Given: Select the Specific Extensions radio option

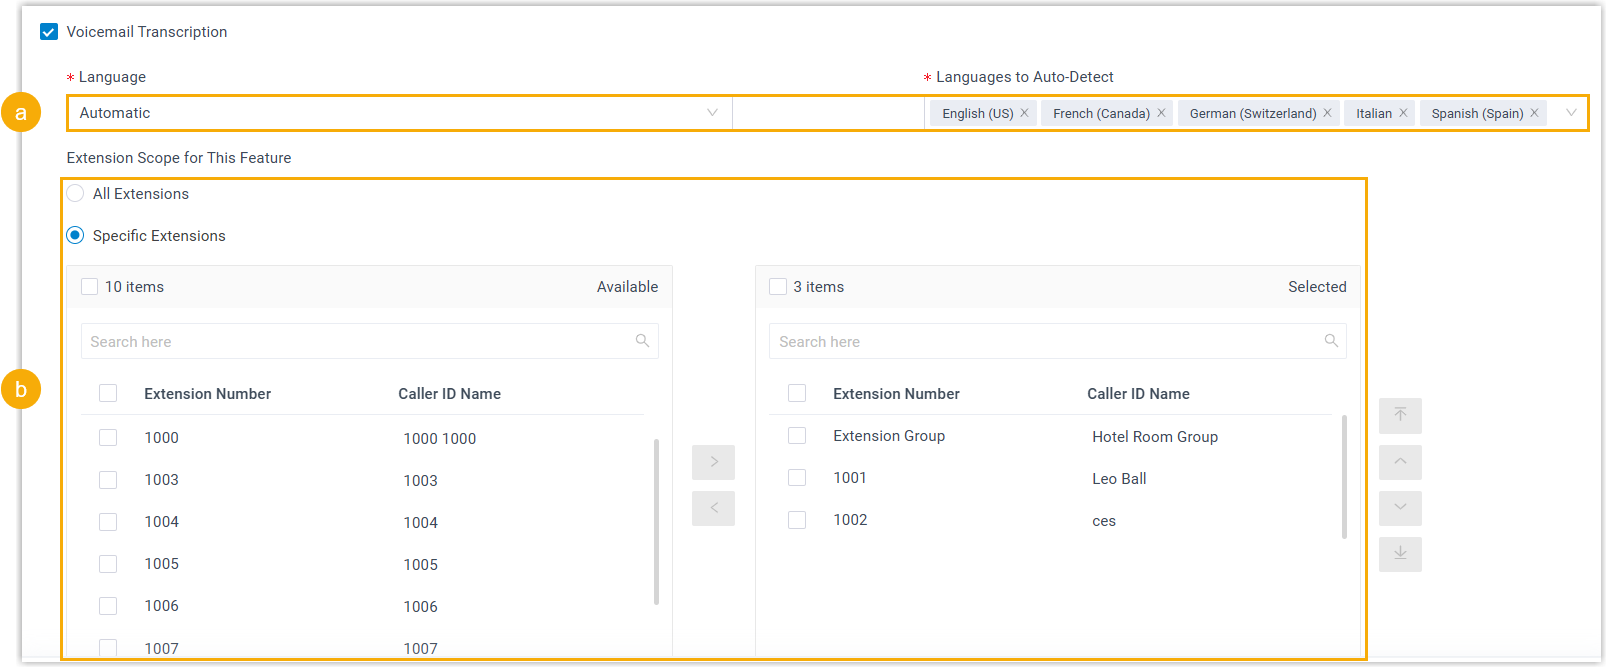Looking at the screenshot, I should (x=75, y=236).
